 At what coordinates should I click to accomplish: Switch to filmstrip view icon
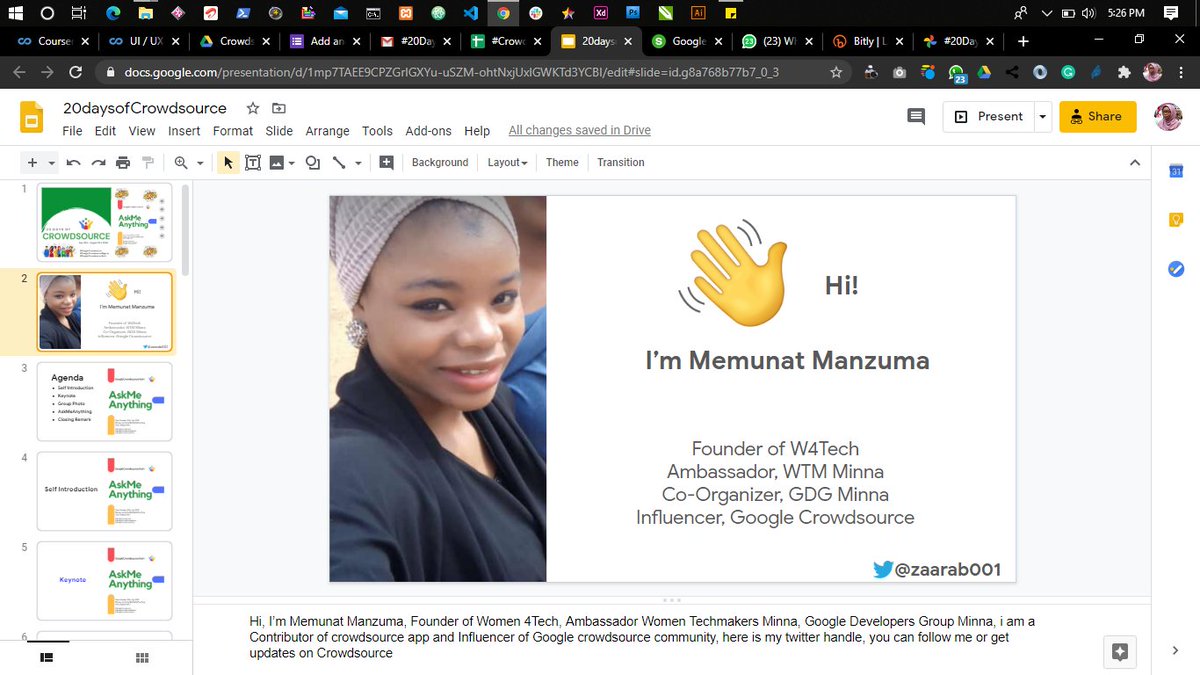[46, 657]
